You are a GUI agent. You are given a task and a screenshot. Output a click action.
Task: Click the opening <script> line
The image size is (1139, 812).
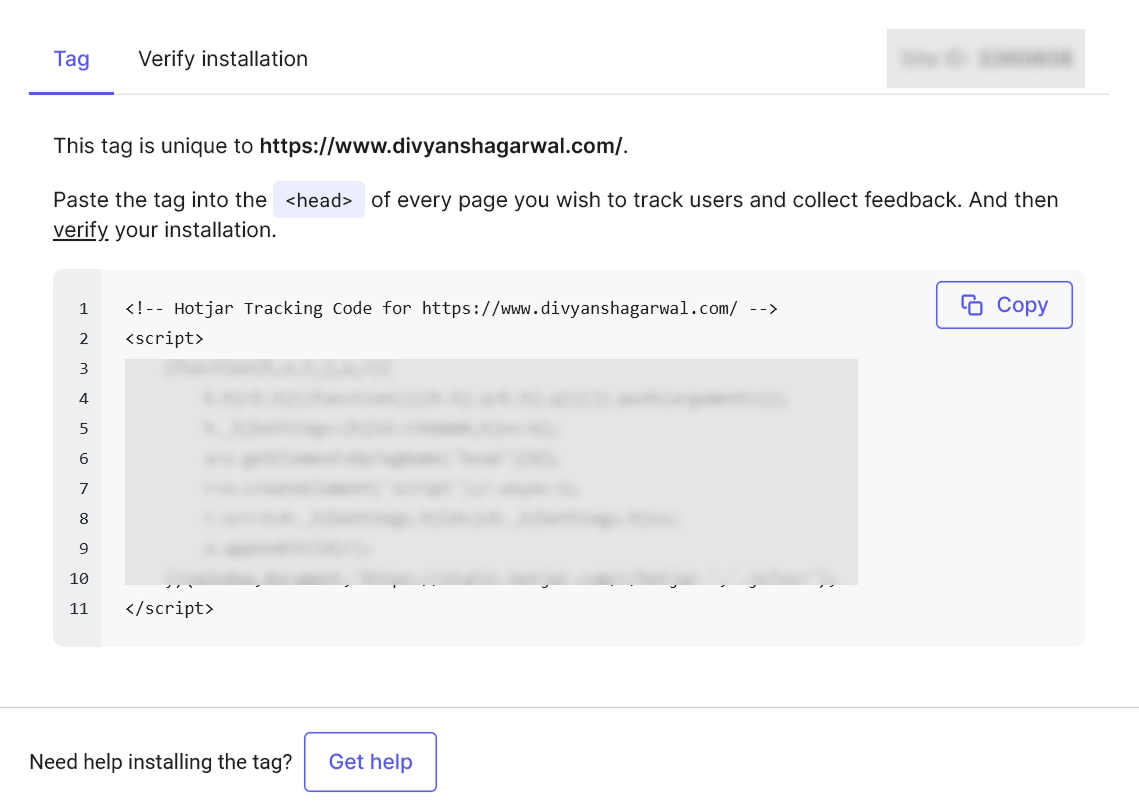tap(164, 338)
